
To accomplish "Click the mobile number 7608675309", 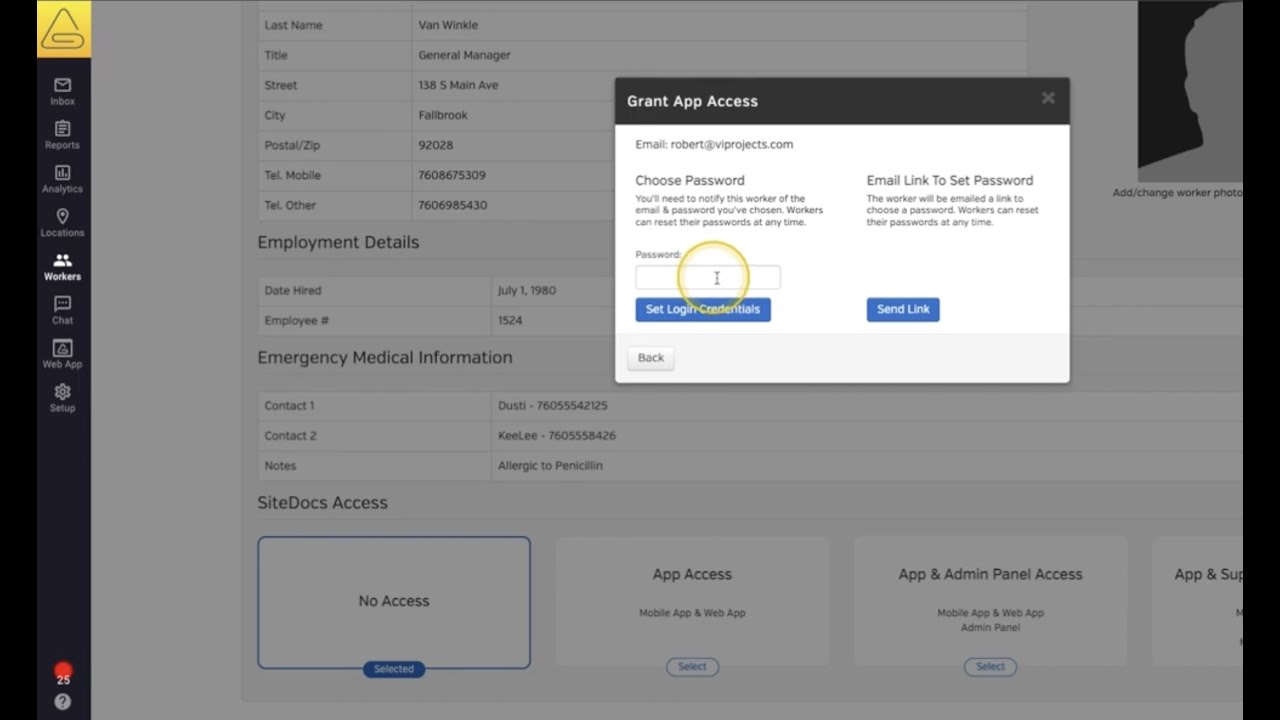I will tap(452, 175).
